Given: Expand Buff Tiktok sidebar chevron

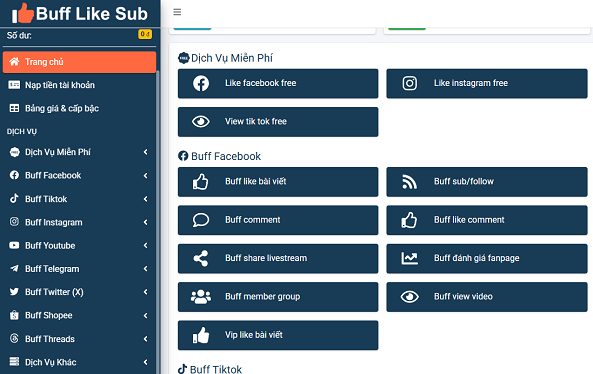Looking at the screenshot, I should click(146, 199).
